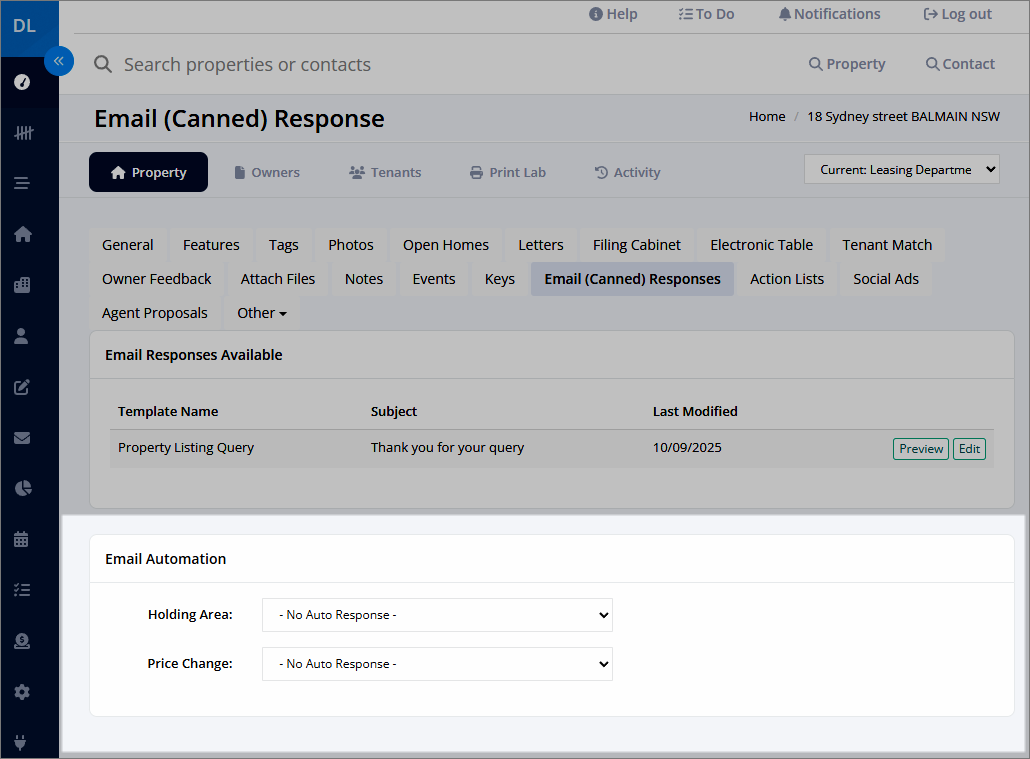Screen dimensions: 1030x759
Task: Click the '10/09/2025' last modified date
Action: tap(687, 448)
